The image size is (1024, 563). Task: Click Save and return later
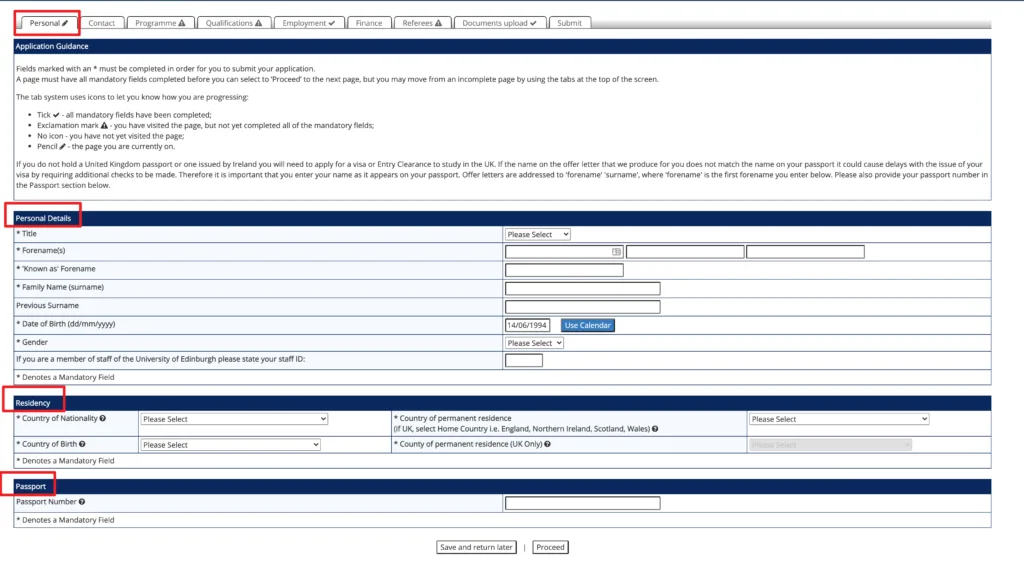coord(476,547)
